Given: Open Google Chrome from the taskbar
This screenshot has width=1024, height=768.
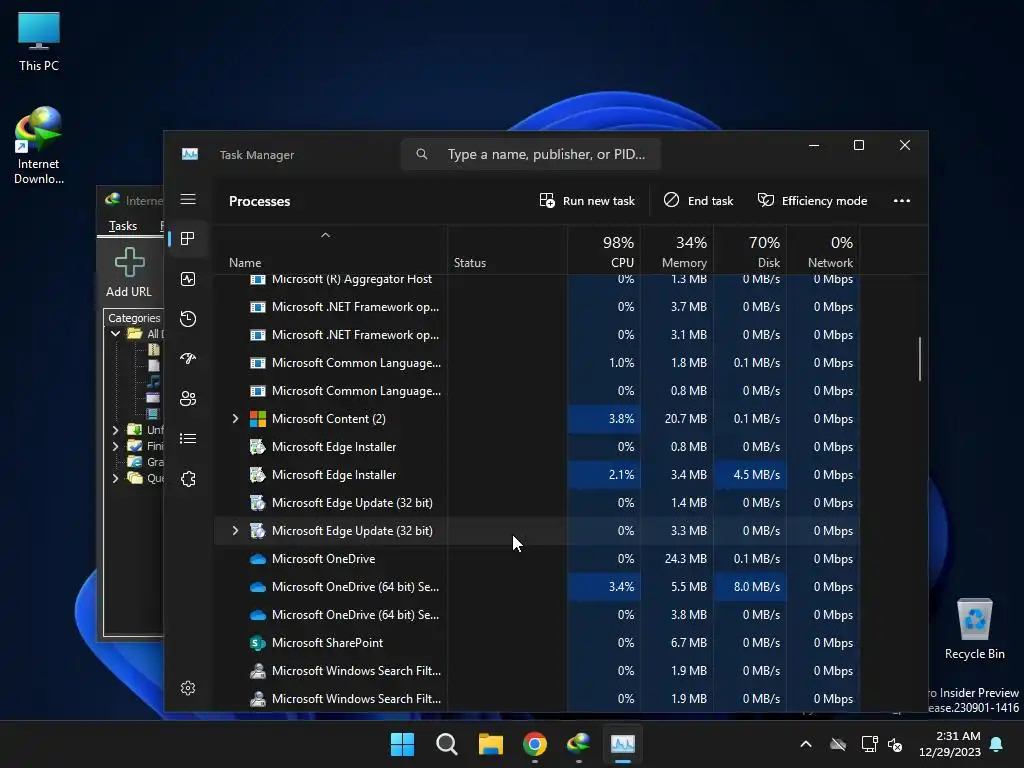Looking at the screenshot, I should 535,744.
